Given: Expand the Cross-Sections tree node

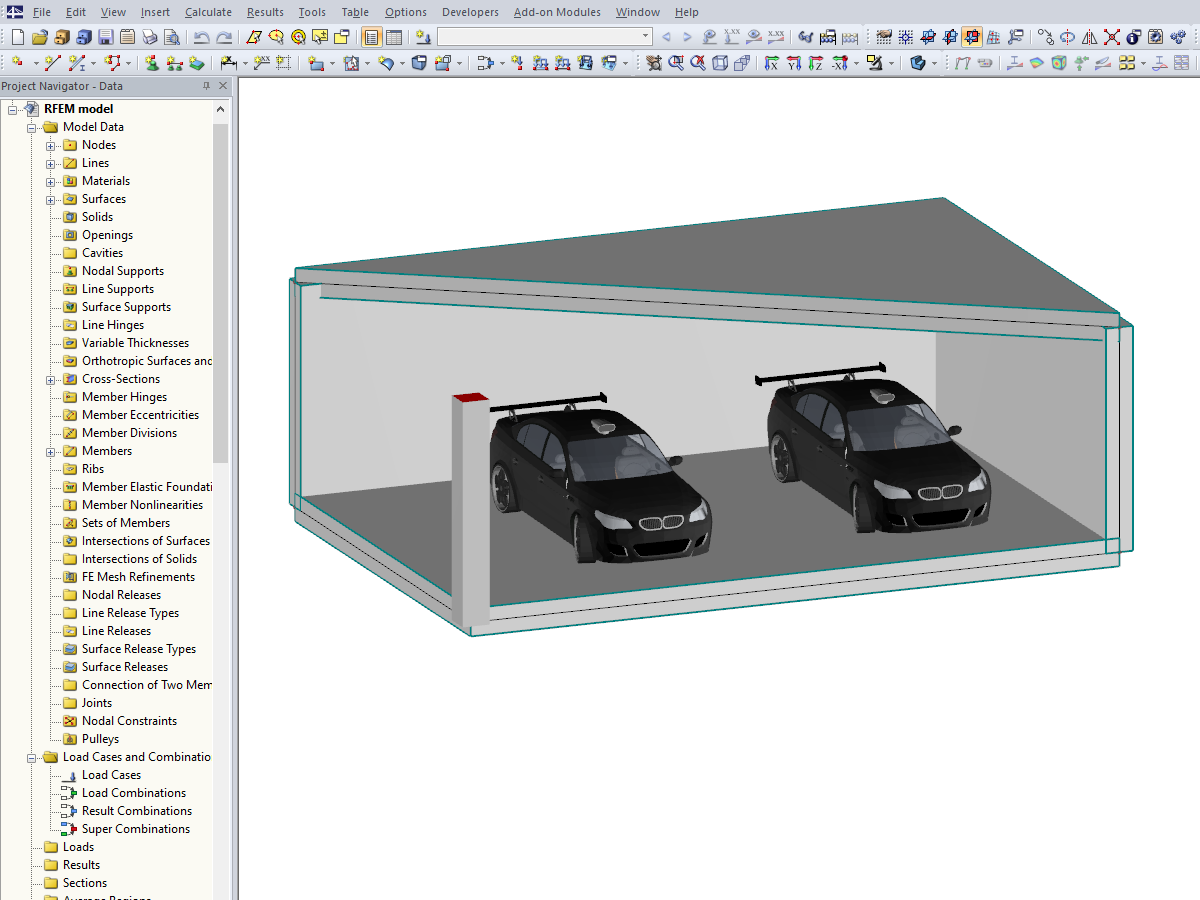Looking at the screenshot, I should coord(50,379).
